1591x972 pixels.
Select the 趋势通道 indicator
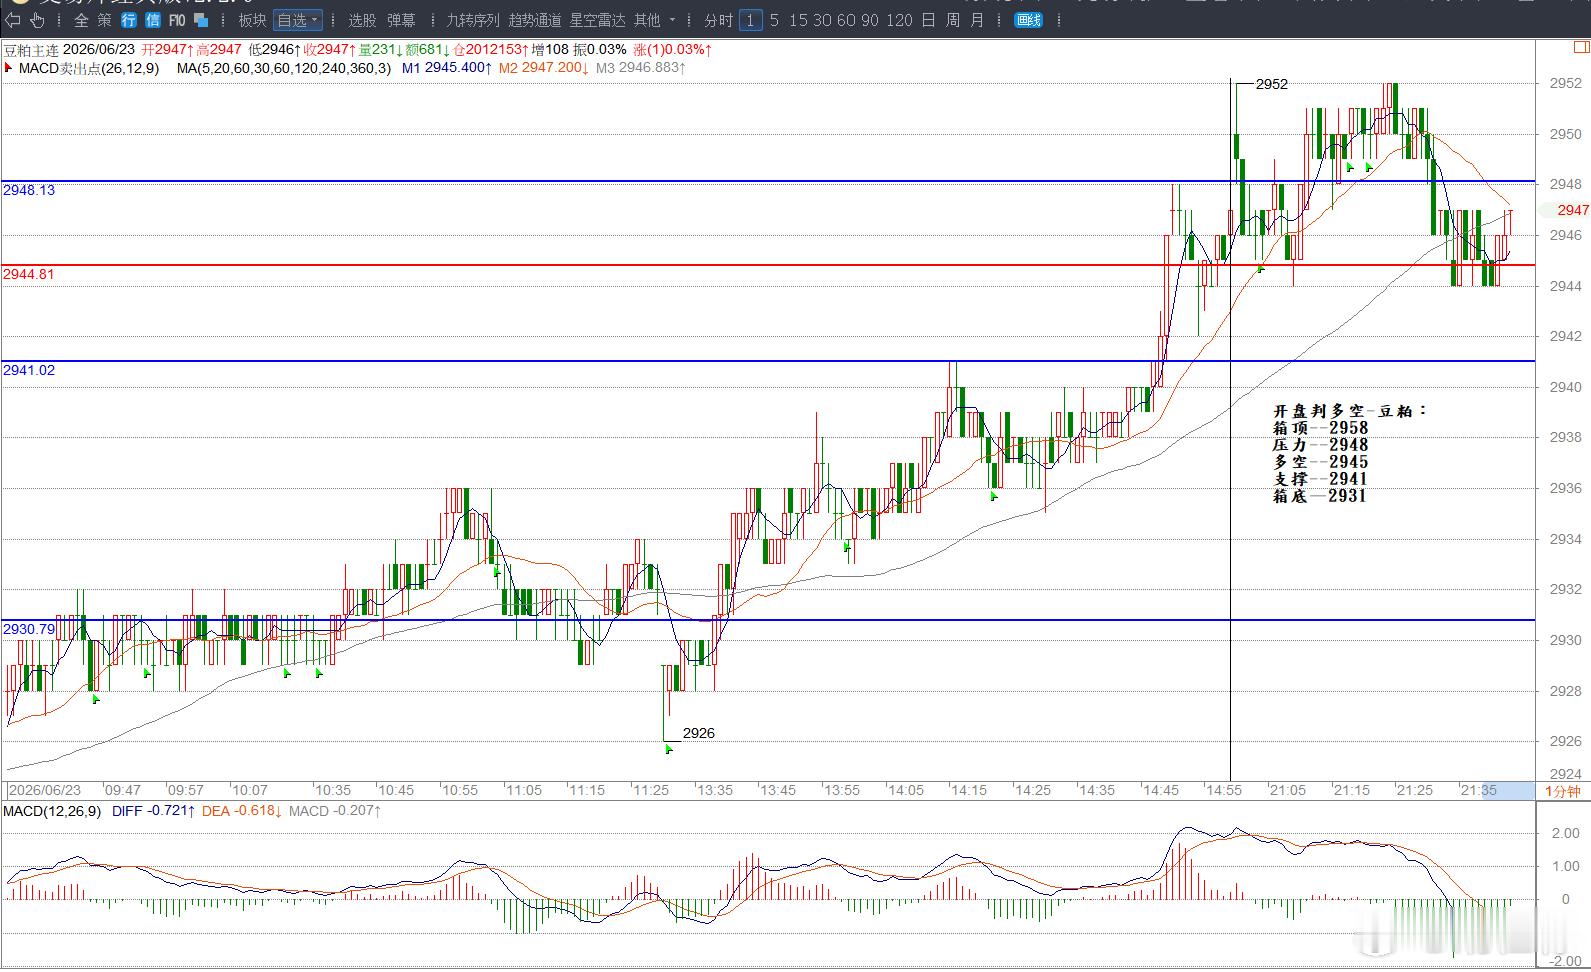click(535, 20)
